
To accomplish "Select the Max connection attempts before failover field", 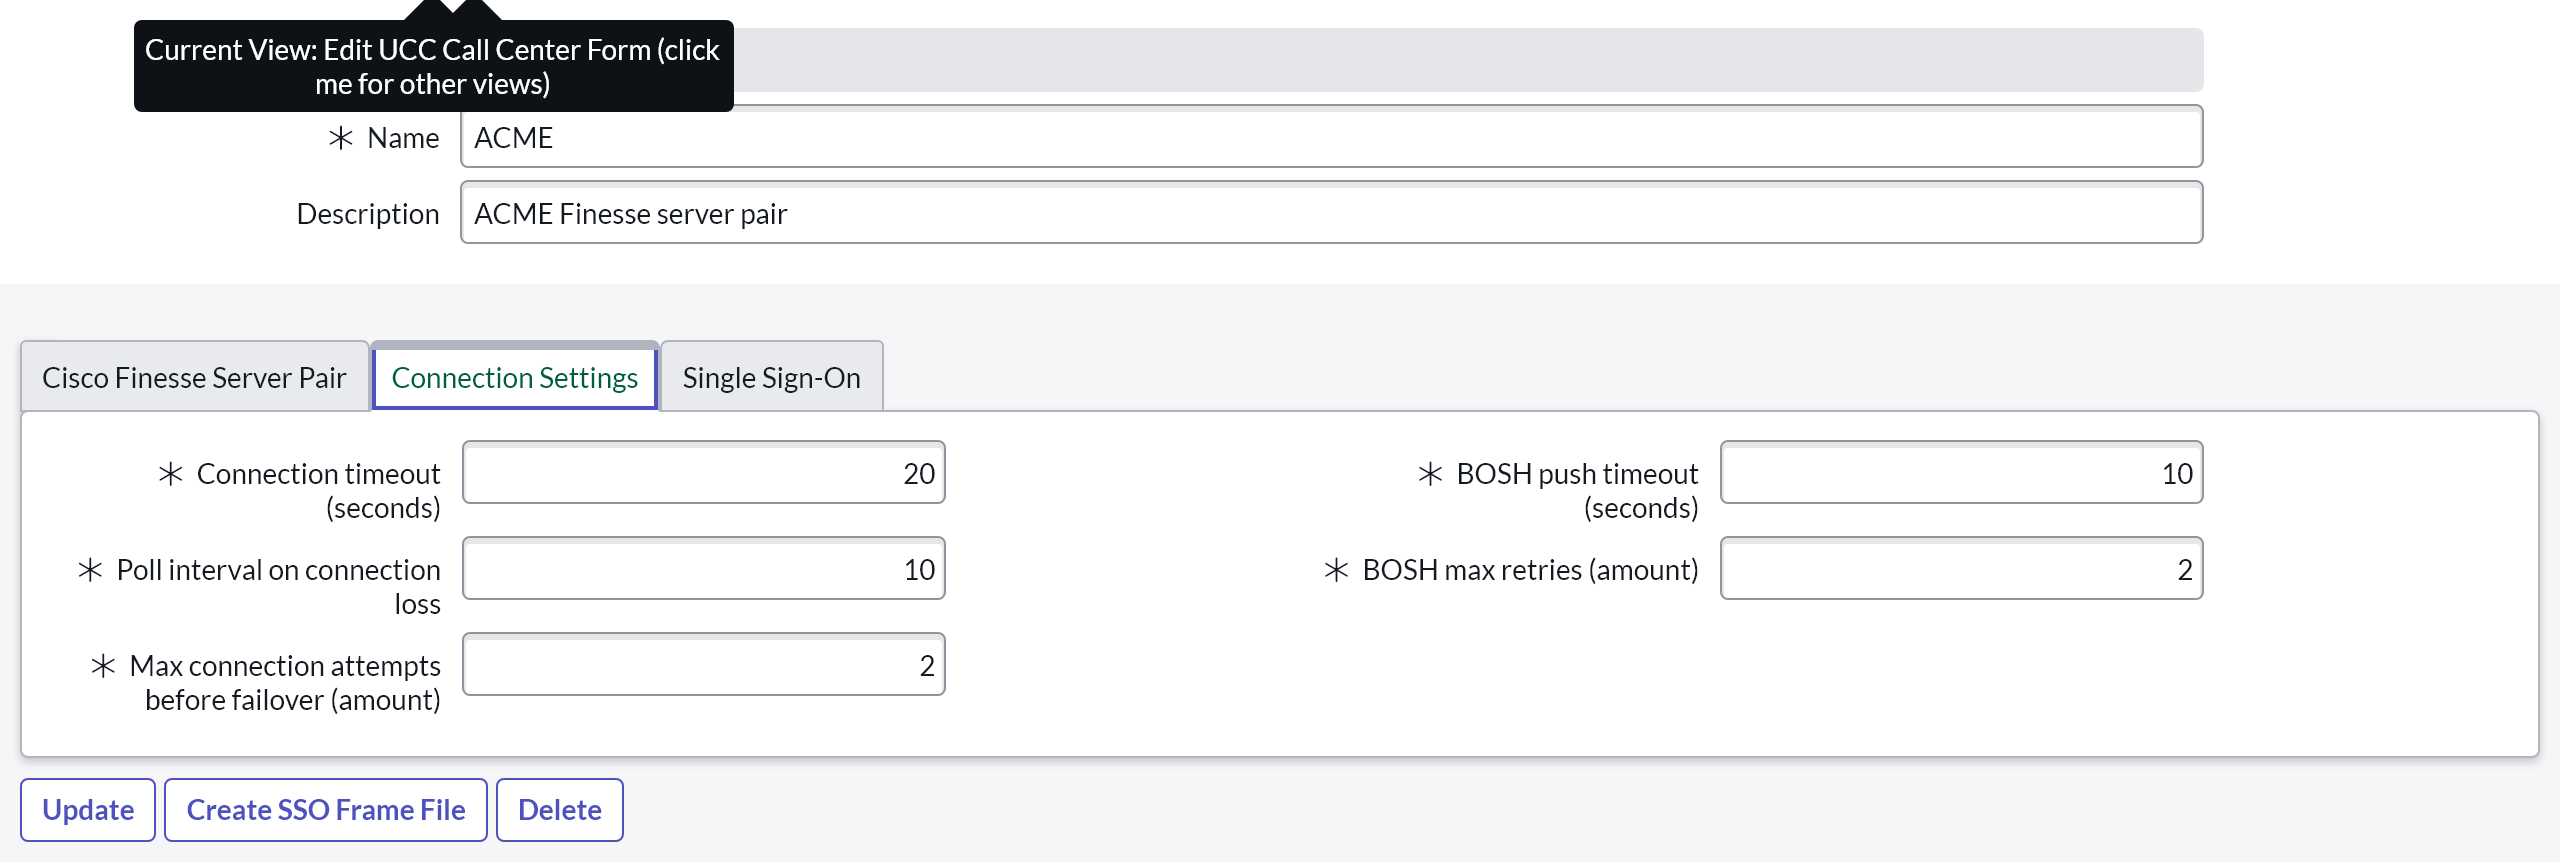I will [x=703, y=665].
